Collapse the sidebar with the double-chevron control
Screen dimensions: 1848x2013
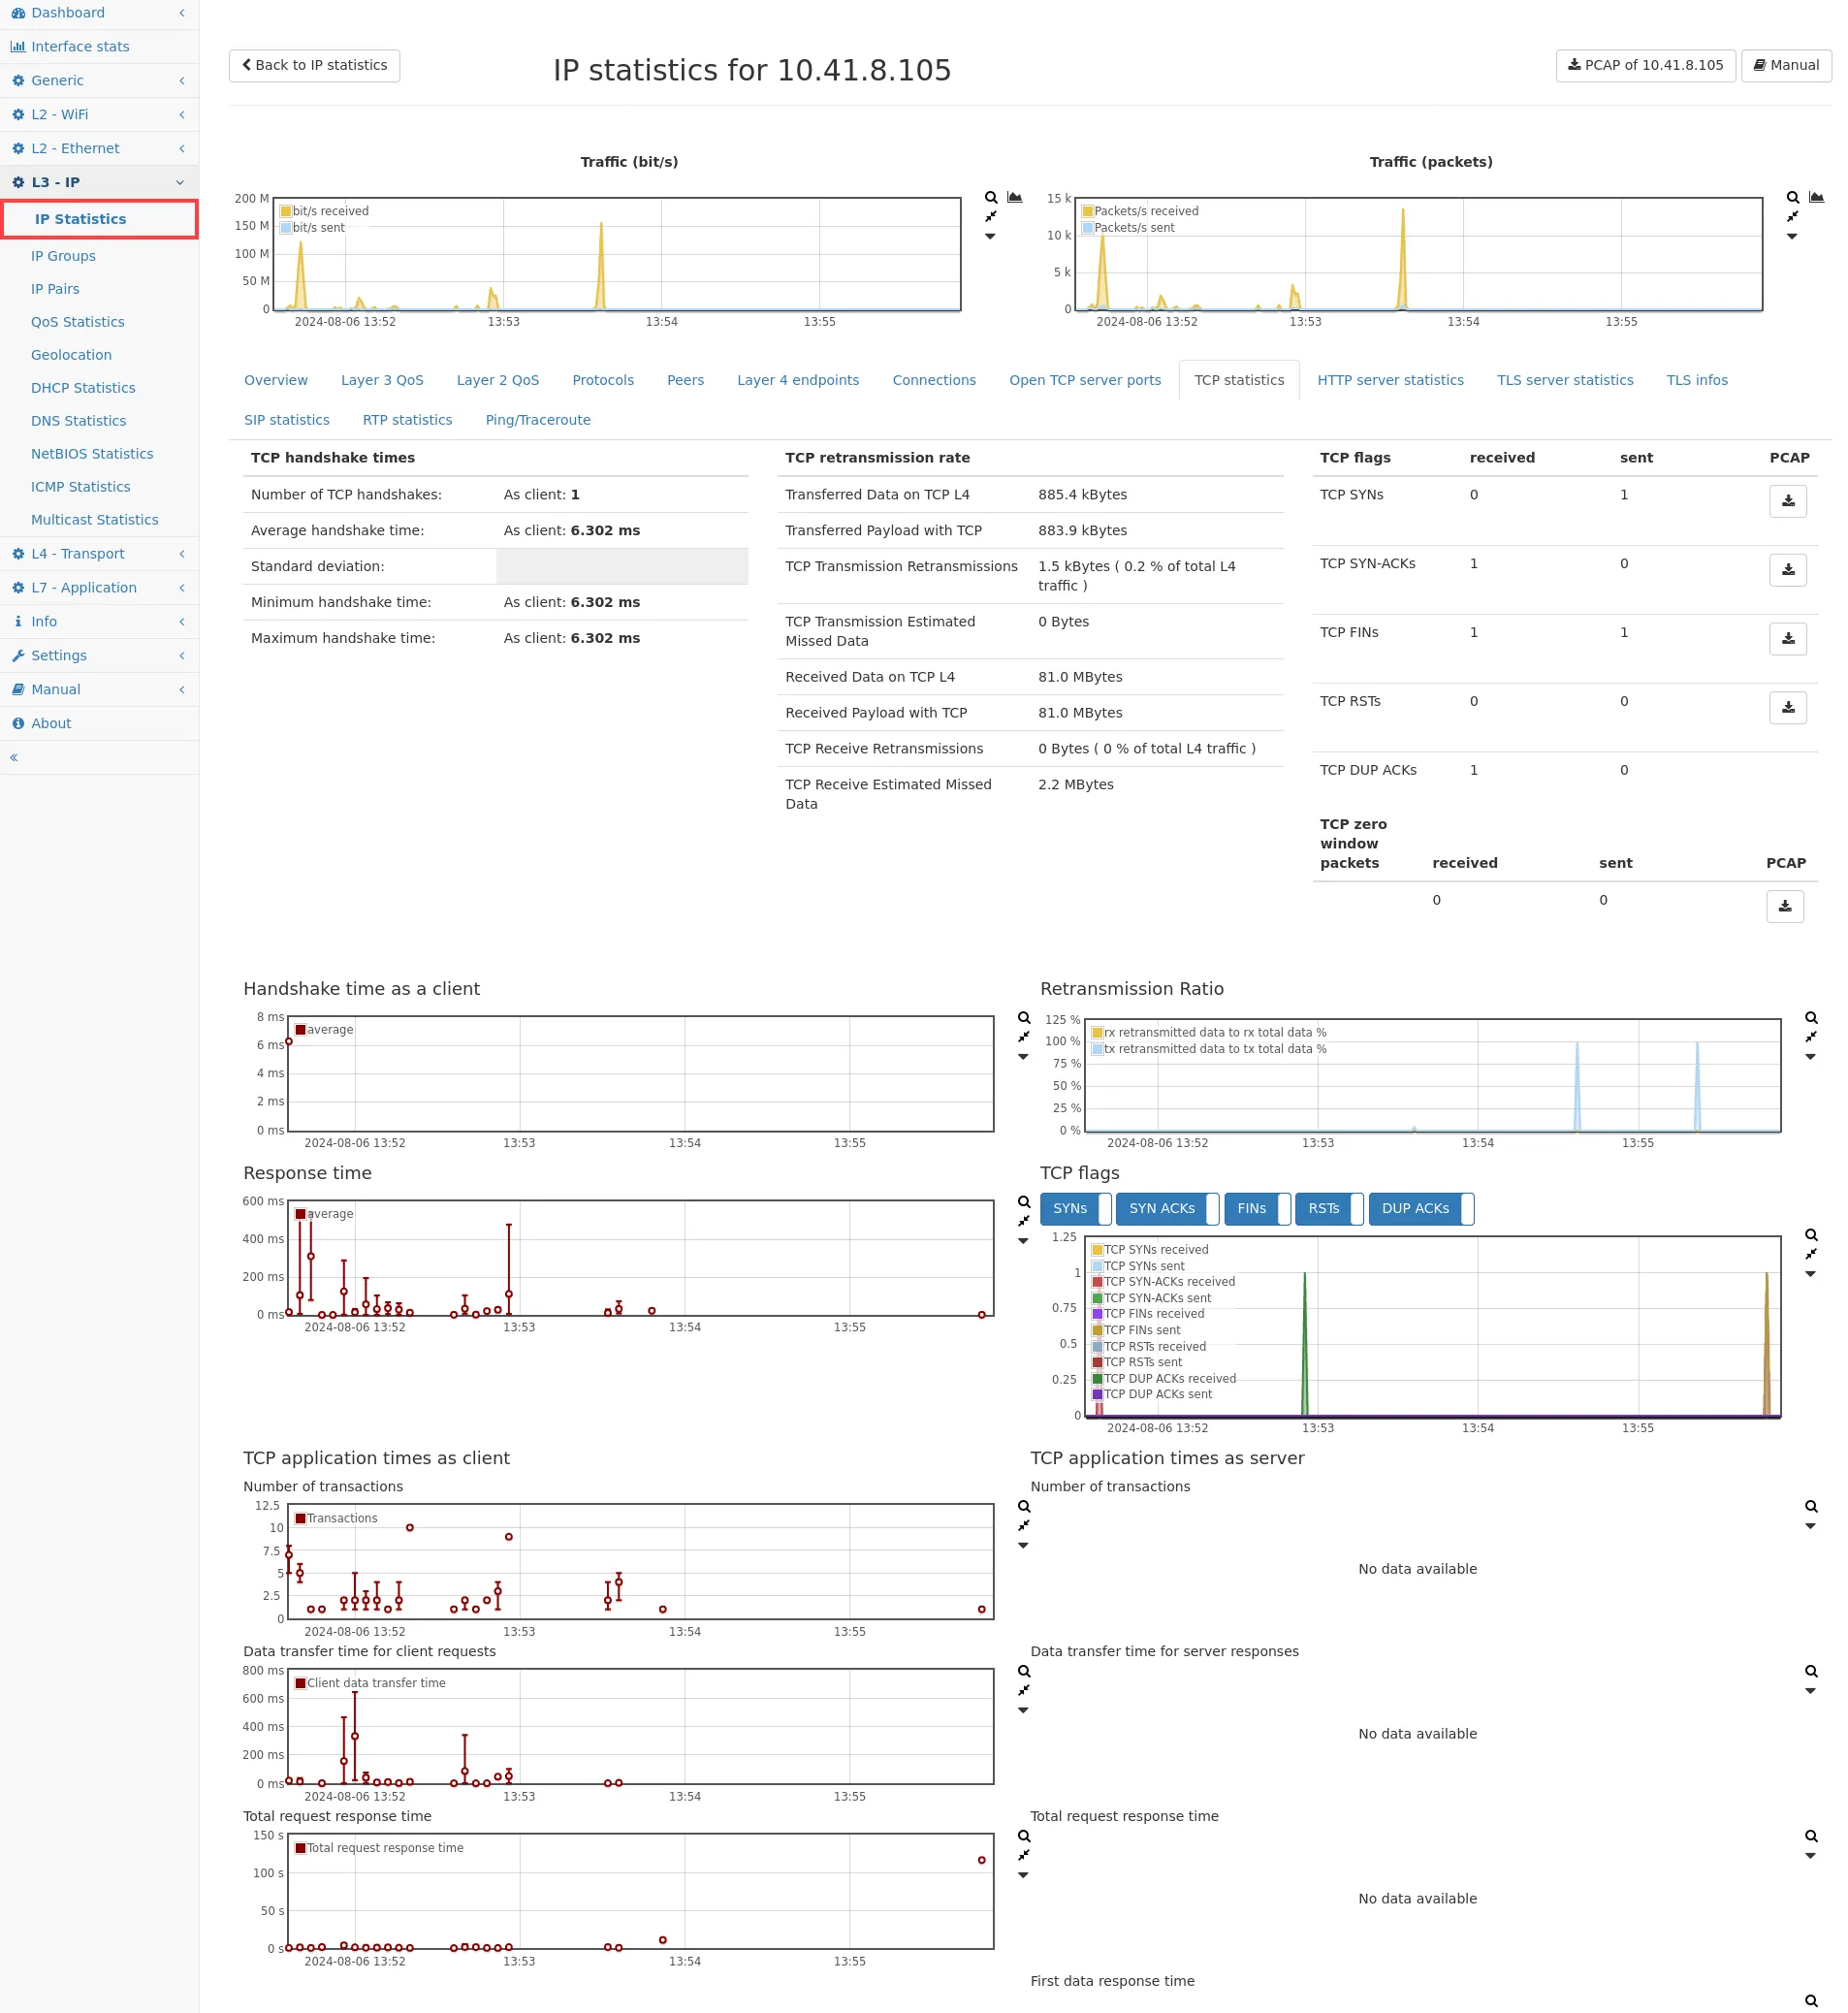pos(14,757)
